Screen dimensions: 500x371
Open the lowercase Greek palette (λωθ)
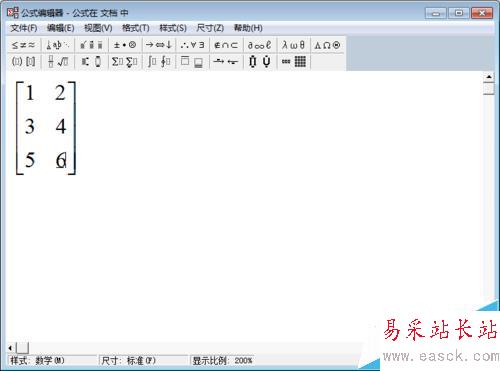click(x=294, y=45)
